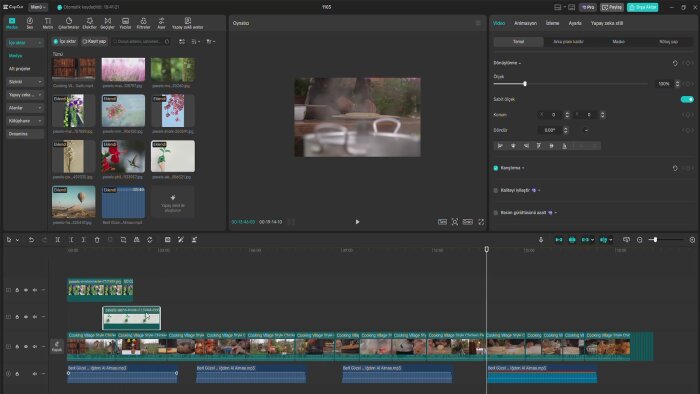Screen dimensions: 700x394
Task: Click the undo arrow in timeline toolbar
Action: click(31, 240)
